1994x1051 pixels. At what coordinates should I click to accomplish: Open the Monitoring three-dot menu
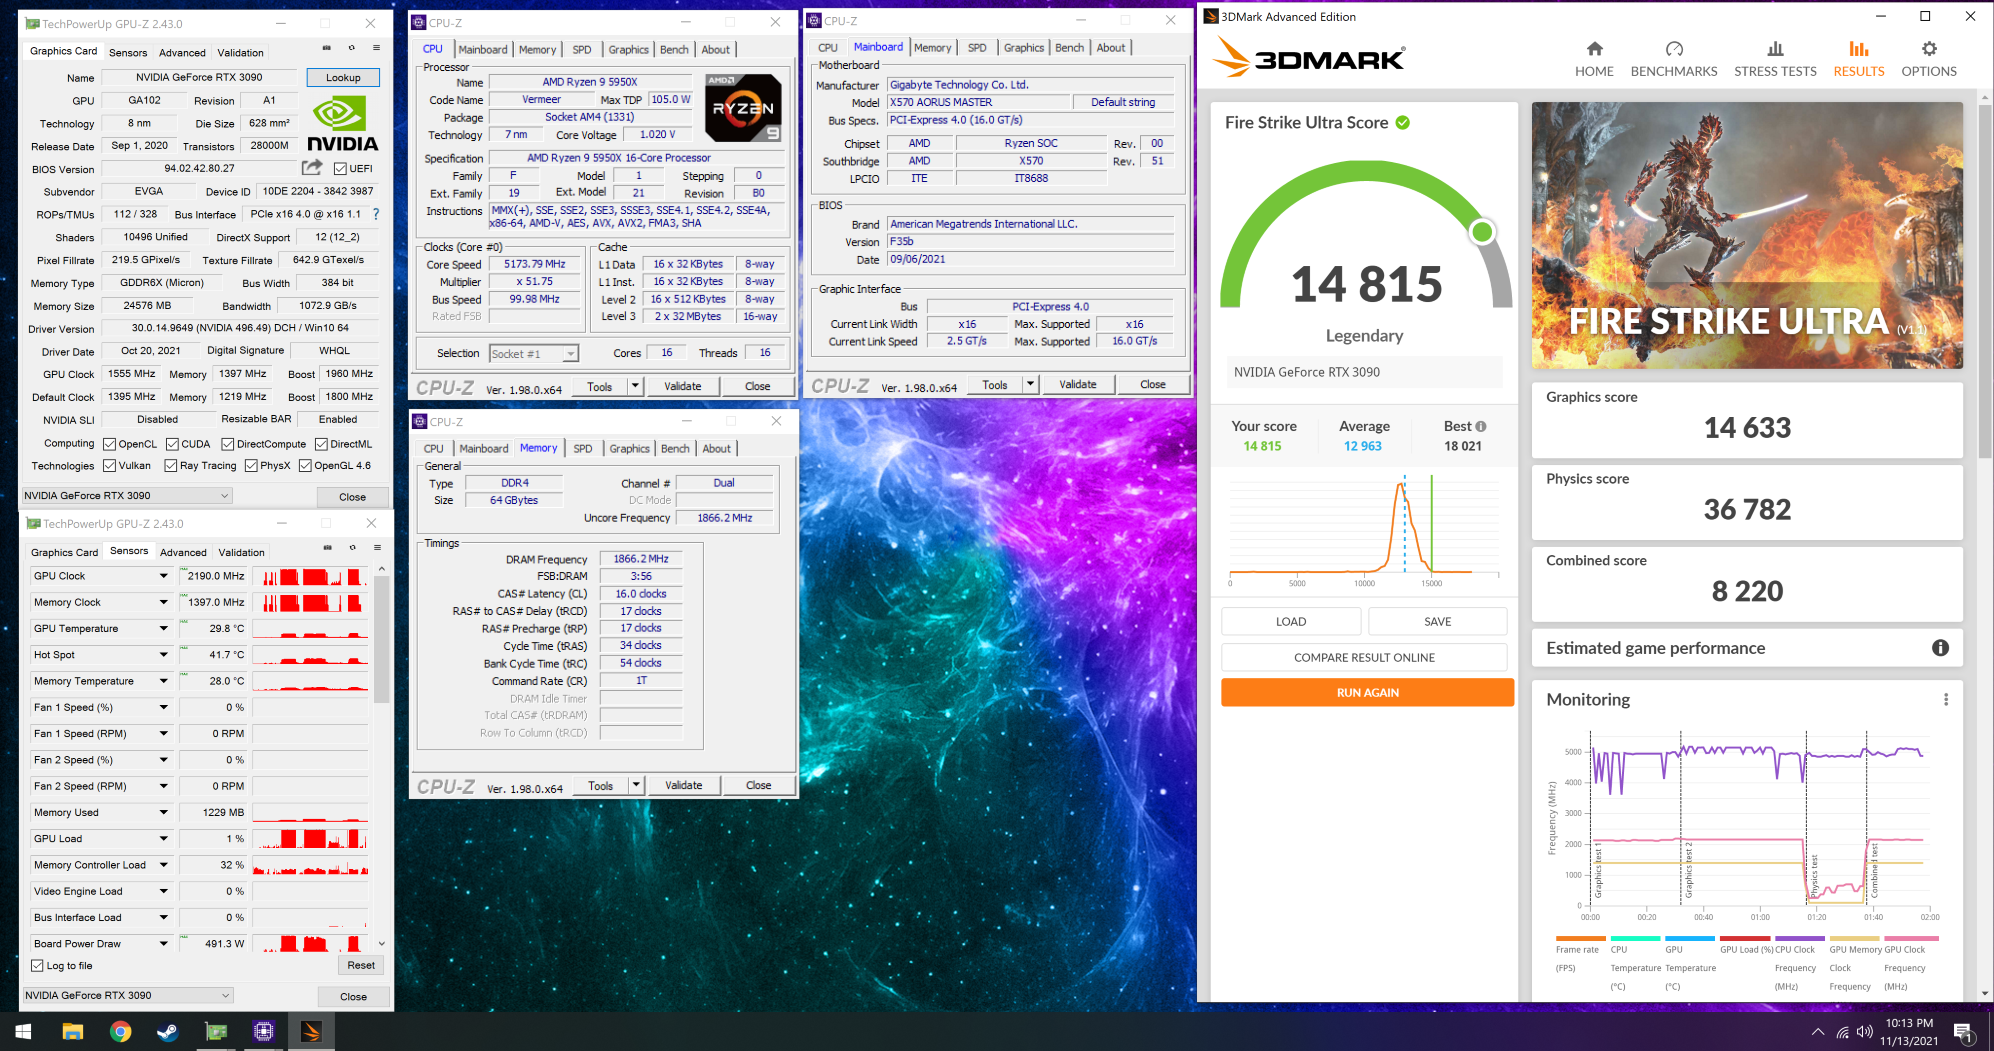click(1946, 700)
